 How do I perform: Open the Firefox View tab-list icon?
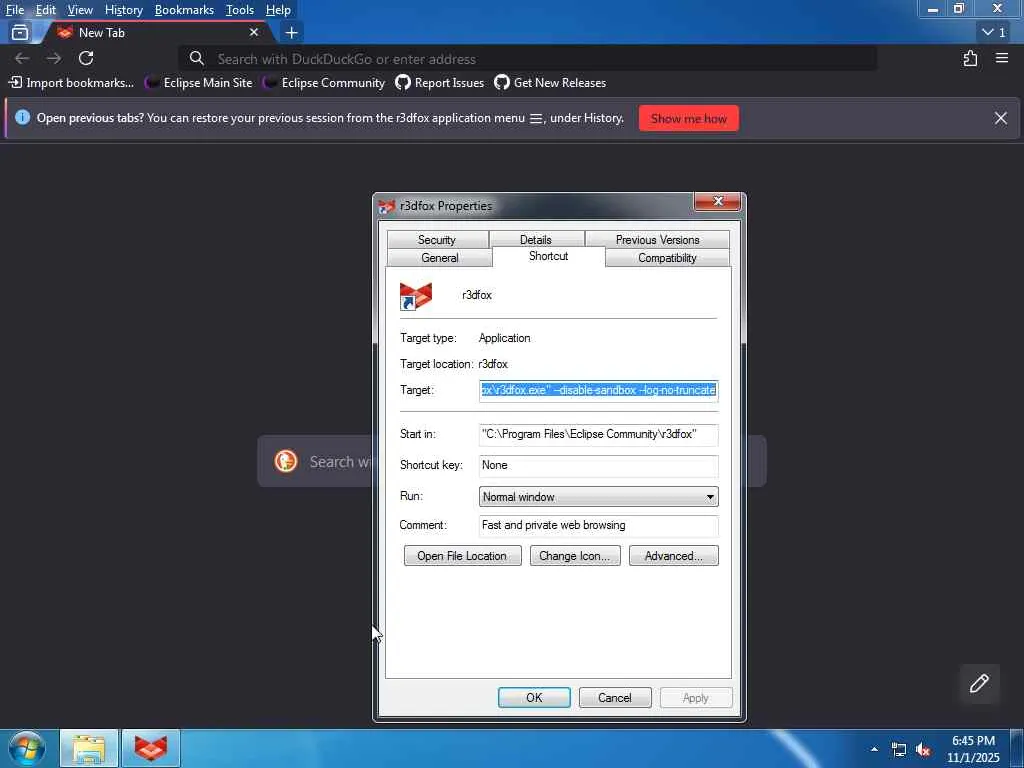[20, 32]
